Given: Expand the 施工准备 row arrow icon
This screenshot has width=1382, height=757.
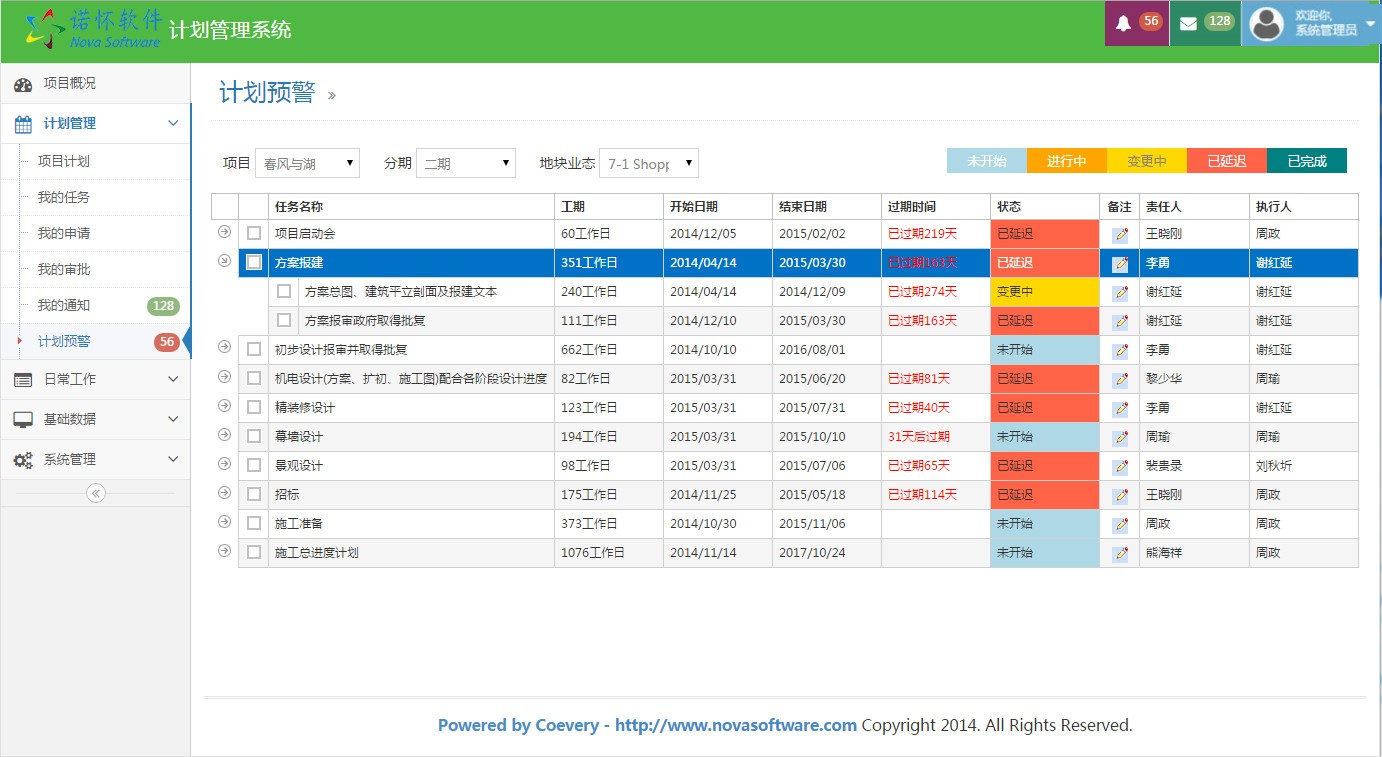Looking at the screenshot, I should click(224, 523).
